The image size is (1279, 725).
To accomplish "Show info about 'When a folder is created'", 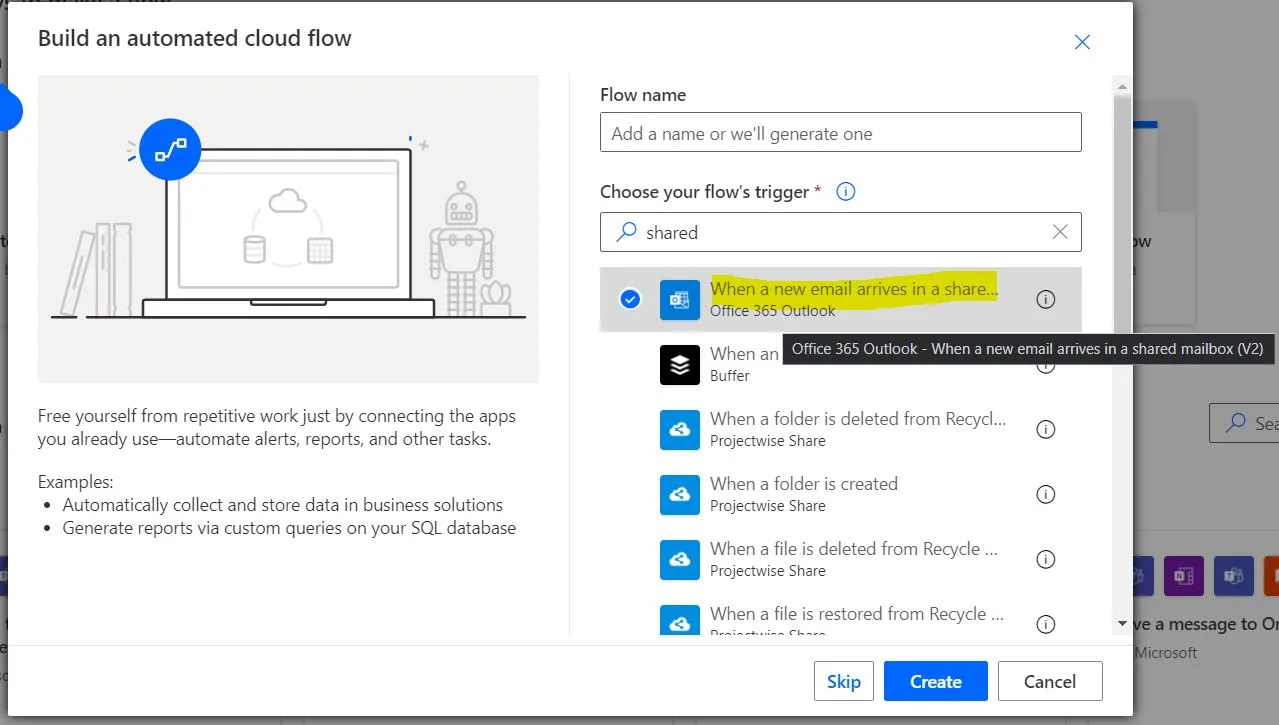I will 1045,494.
